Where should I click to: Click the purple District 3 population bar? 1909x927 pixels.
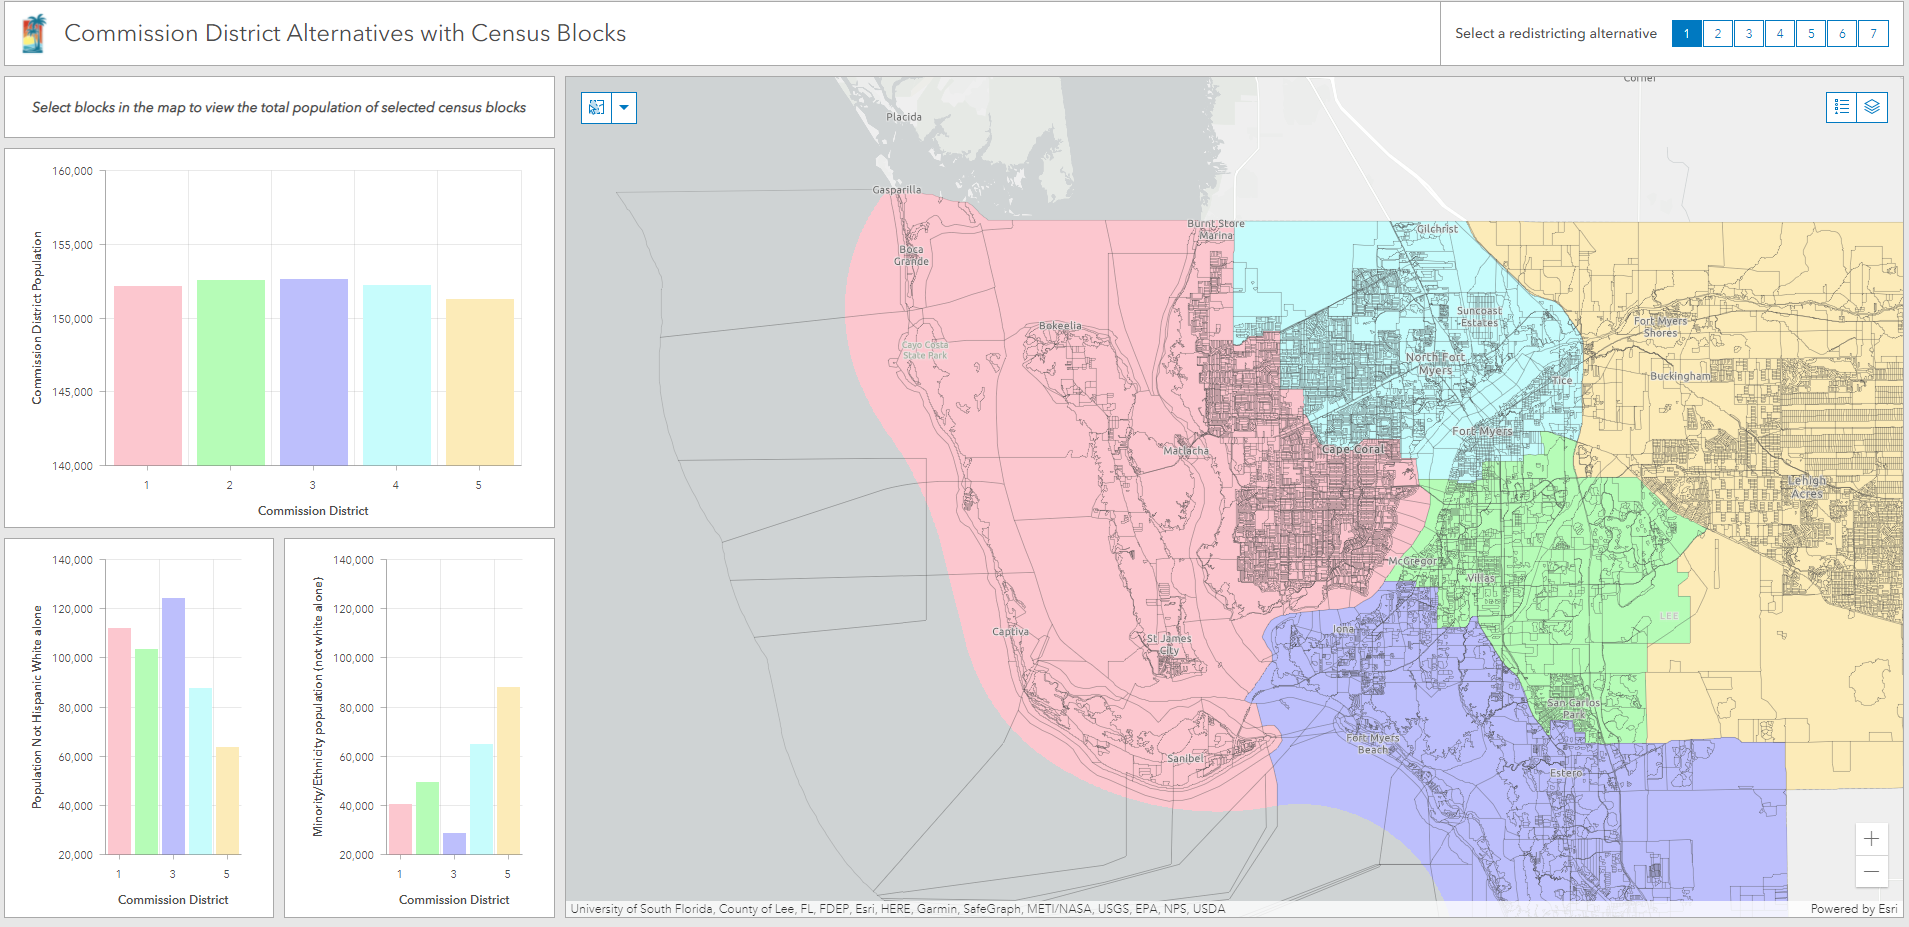[x=314, y=372]
